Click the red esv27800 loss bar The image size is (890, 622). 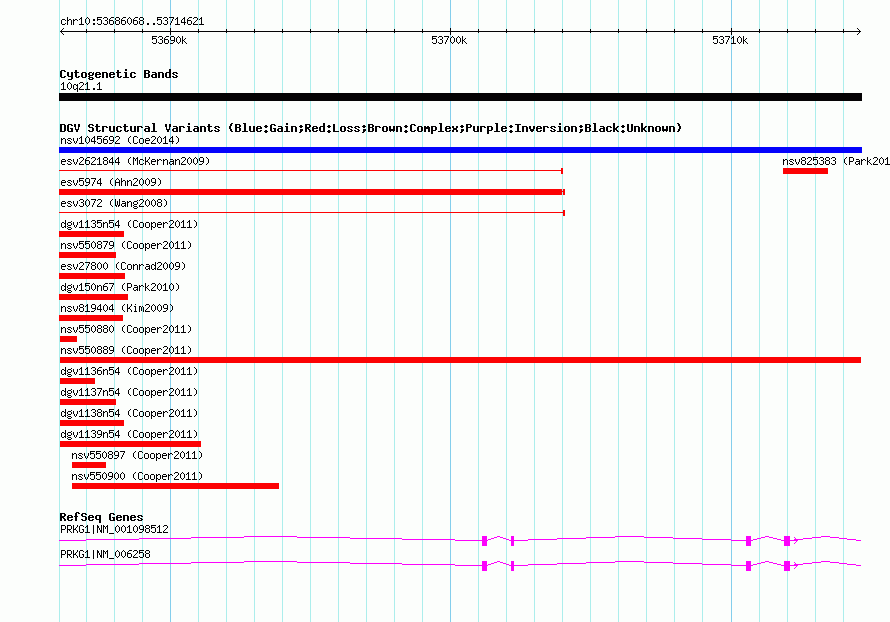pos(92,276)
